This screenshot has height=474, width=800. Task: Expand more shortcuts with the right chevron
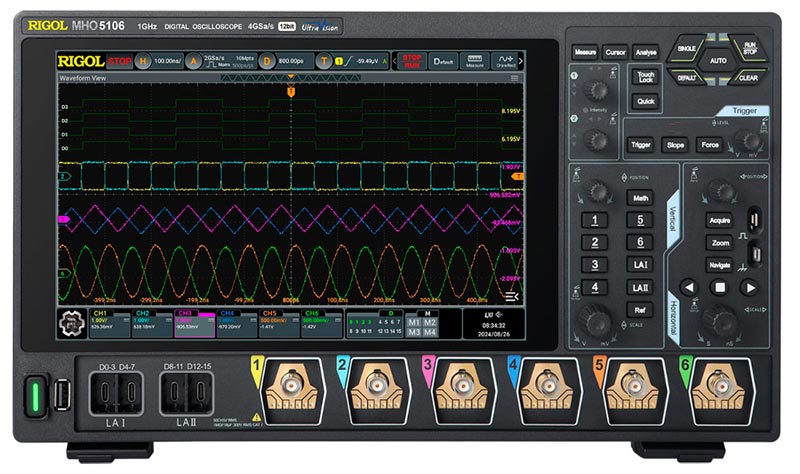(x=521, y=61)
